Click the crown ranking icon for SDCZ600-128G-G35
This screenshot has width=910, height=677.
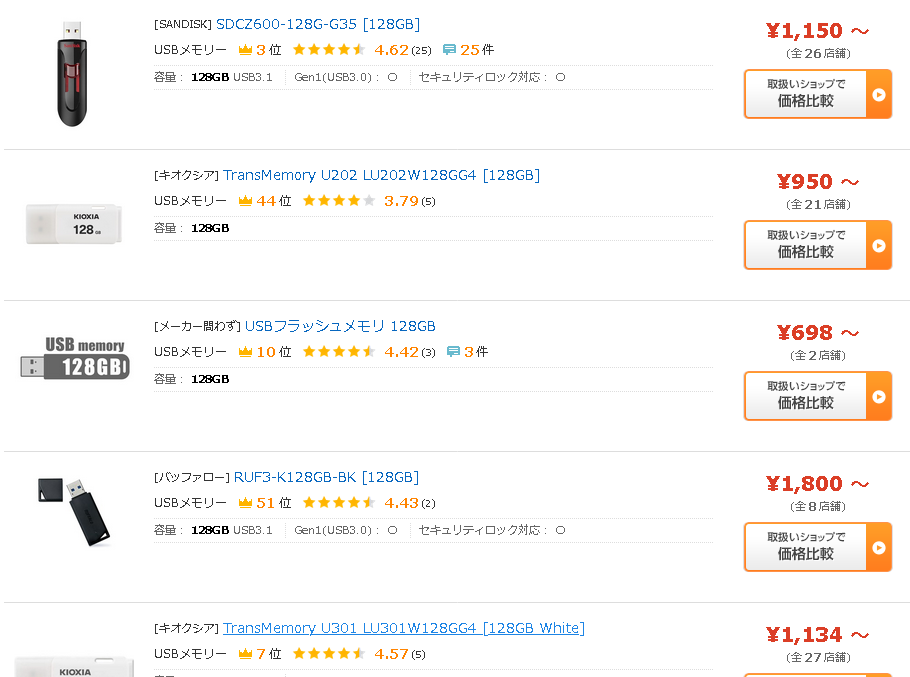click(245, 50)
